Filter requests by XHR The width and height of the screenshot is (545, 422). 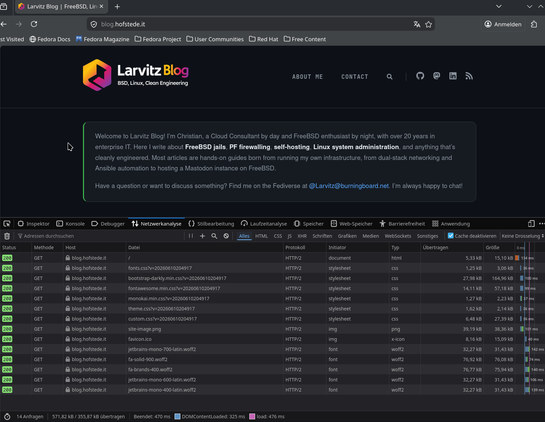click(x=302, y=236)
